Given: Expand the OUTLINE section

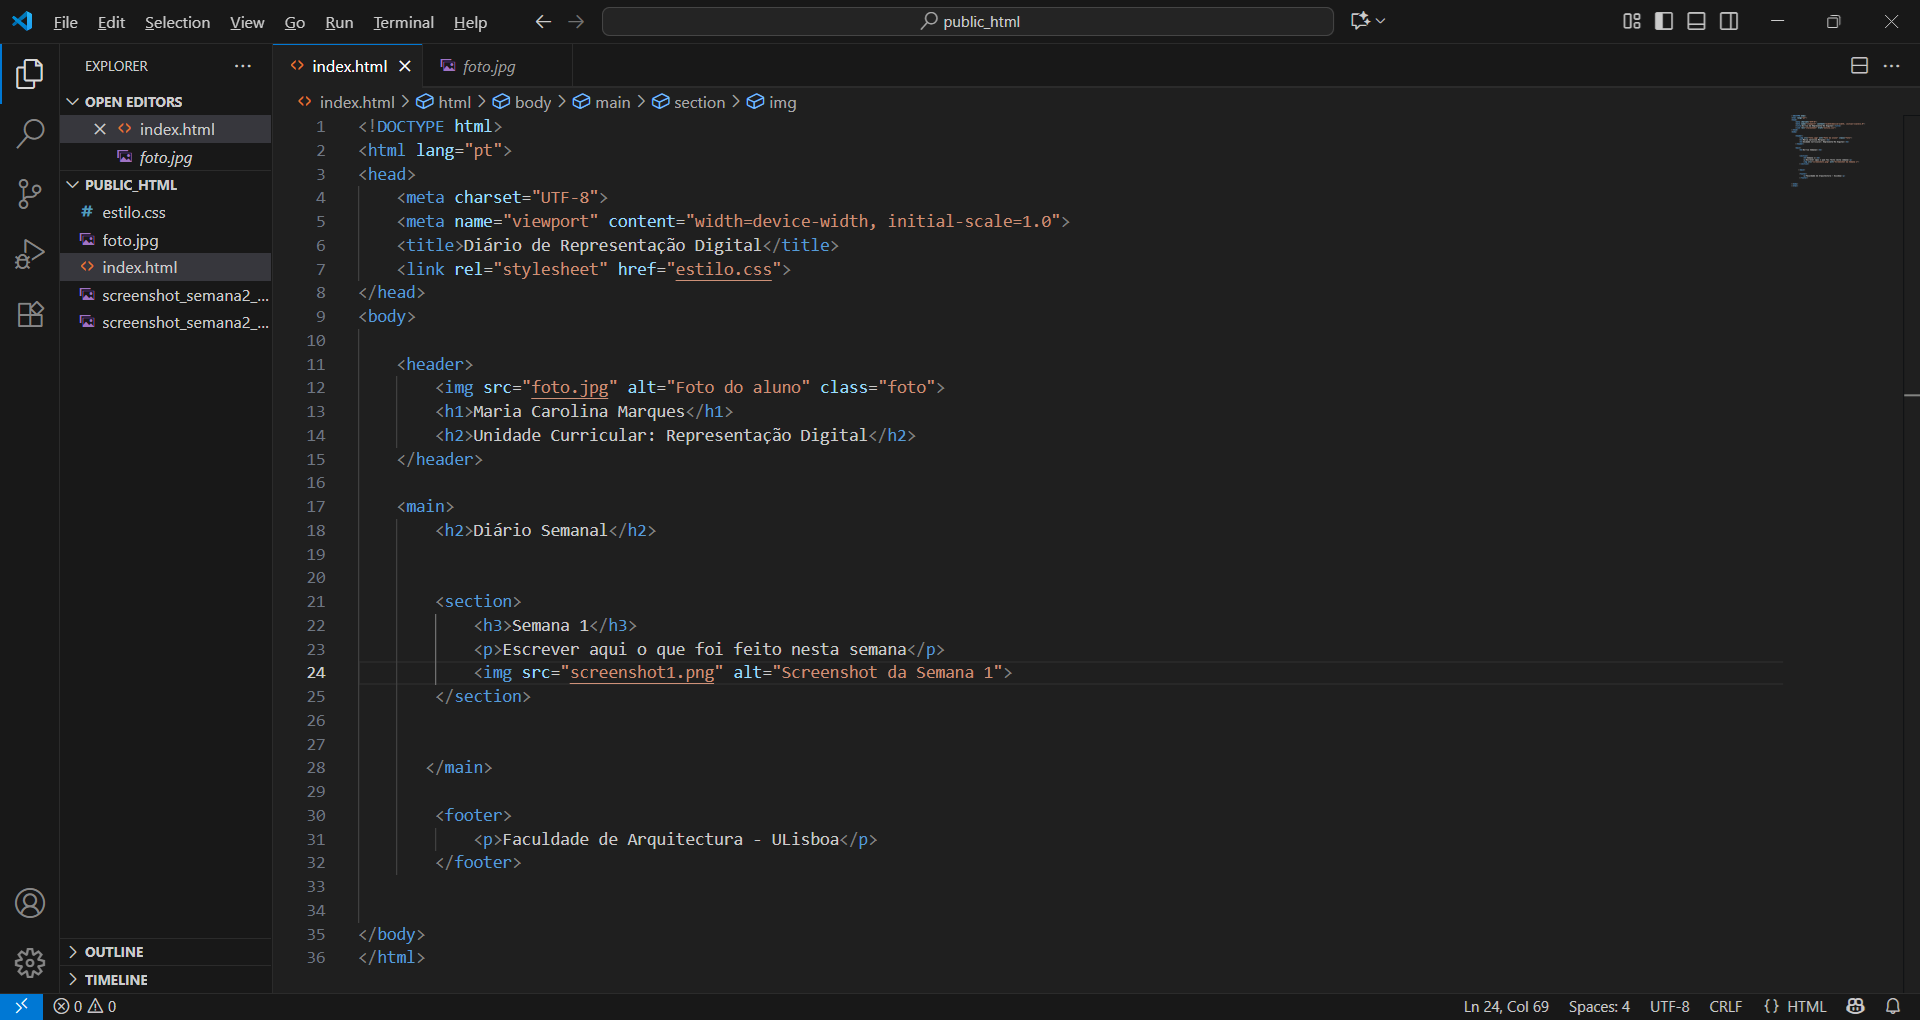Looking at the screenshot, I should pos(114,952).
